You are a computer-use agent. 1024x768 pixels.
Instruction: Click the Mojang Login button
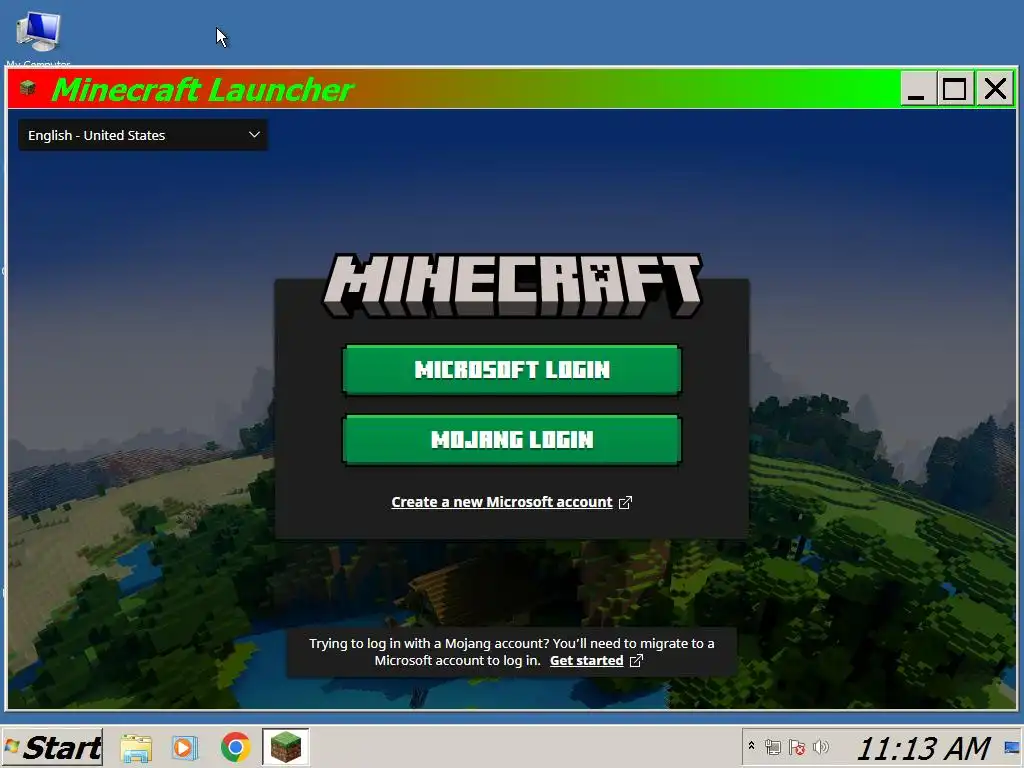coord(512,440)
